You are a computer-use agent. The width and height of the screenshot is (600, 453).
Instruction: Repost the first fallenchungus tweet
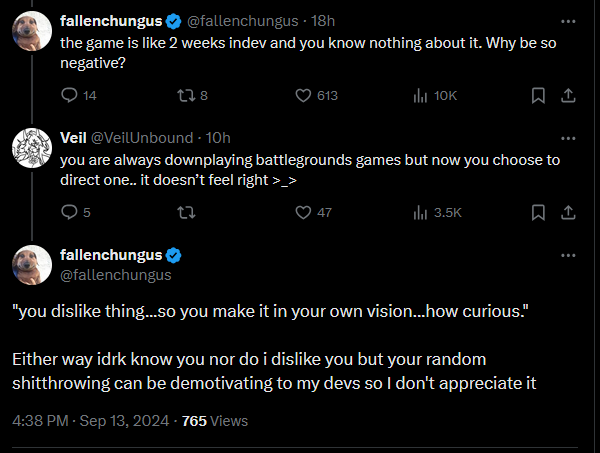pos(186,96)
